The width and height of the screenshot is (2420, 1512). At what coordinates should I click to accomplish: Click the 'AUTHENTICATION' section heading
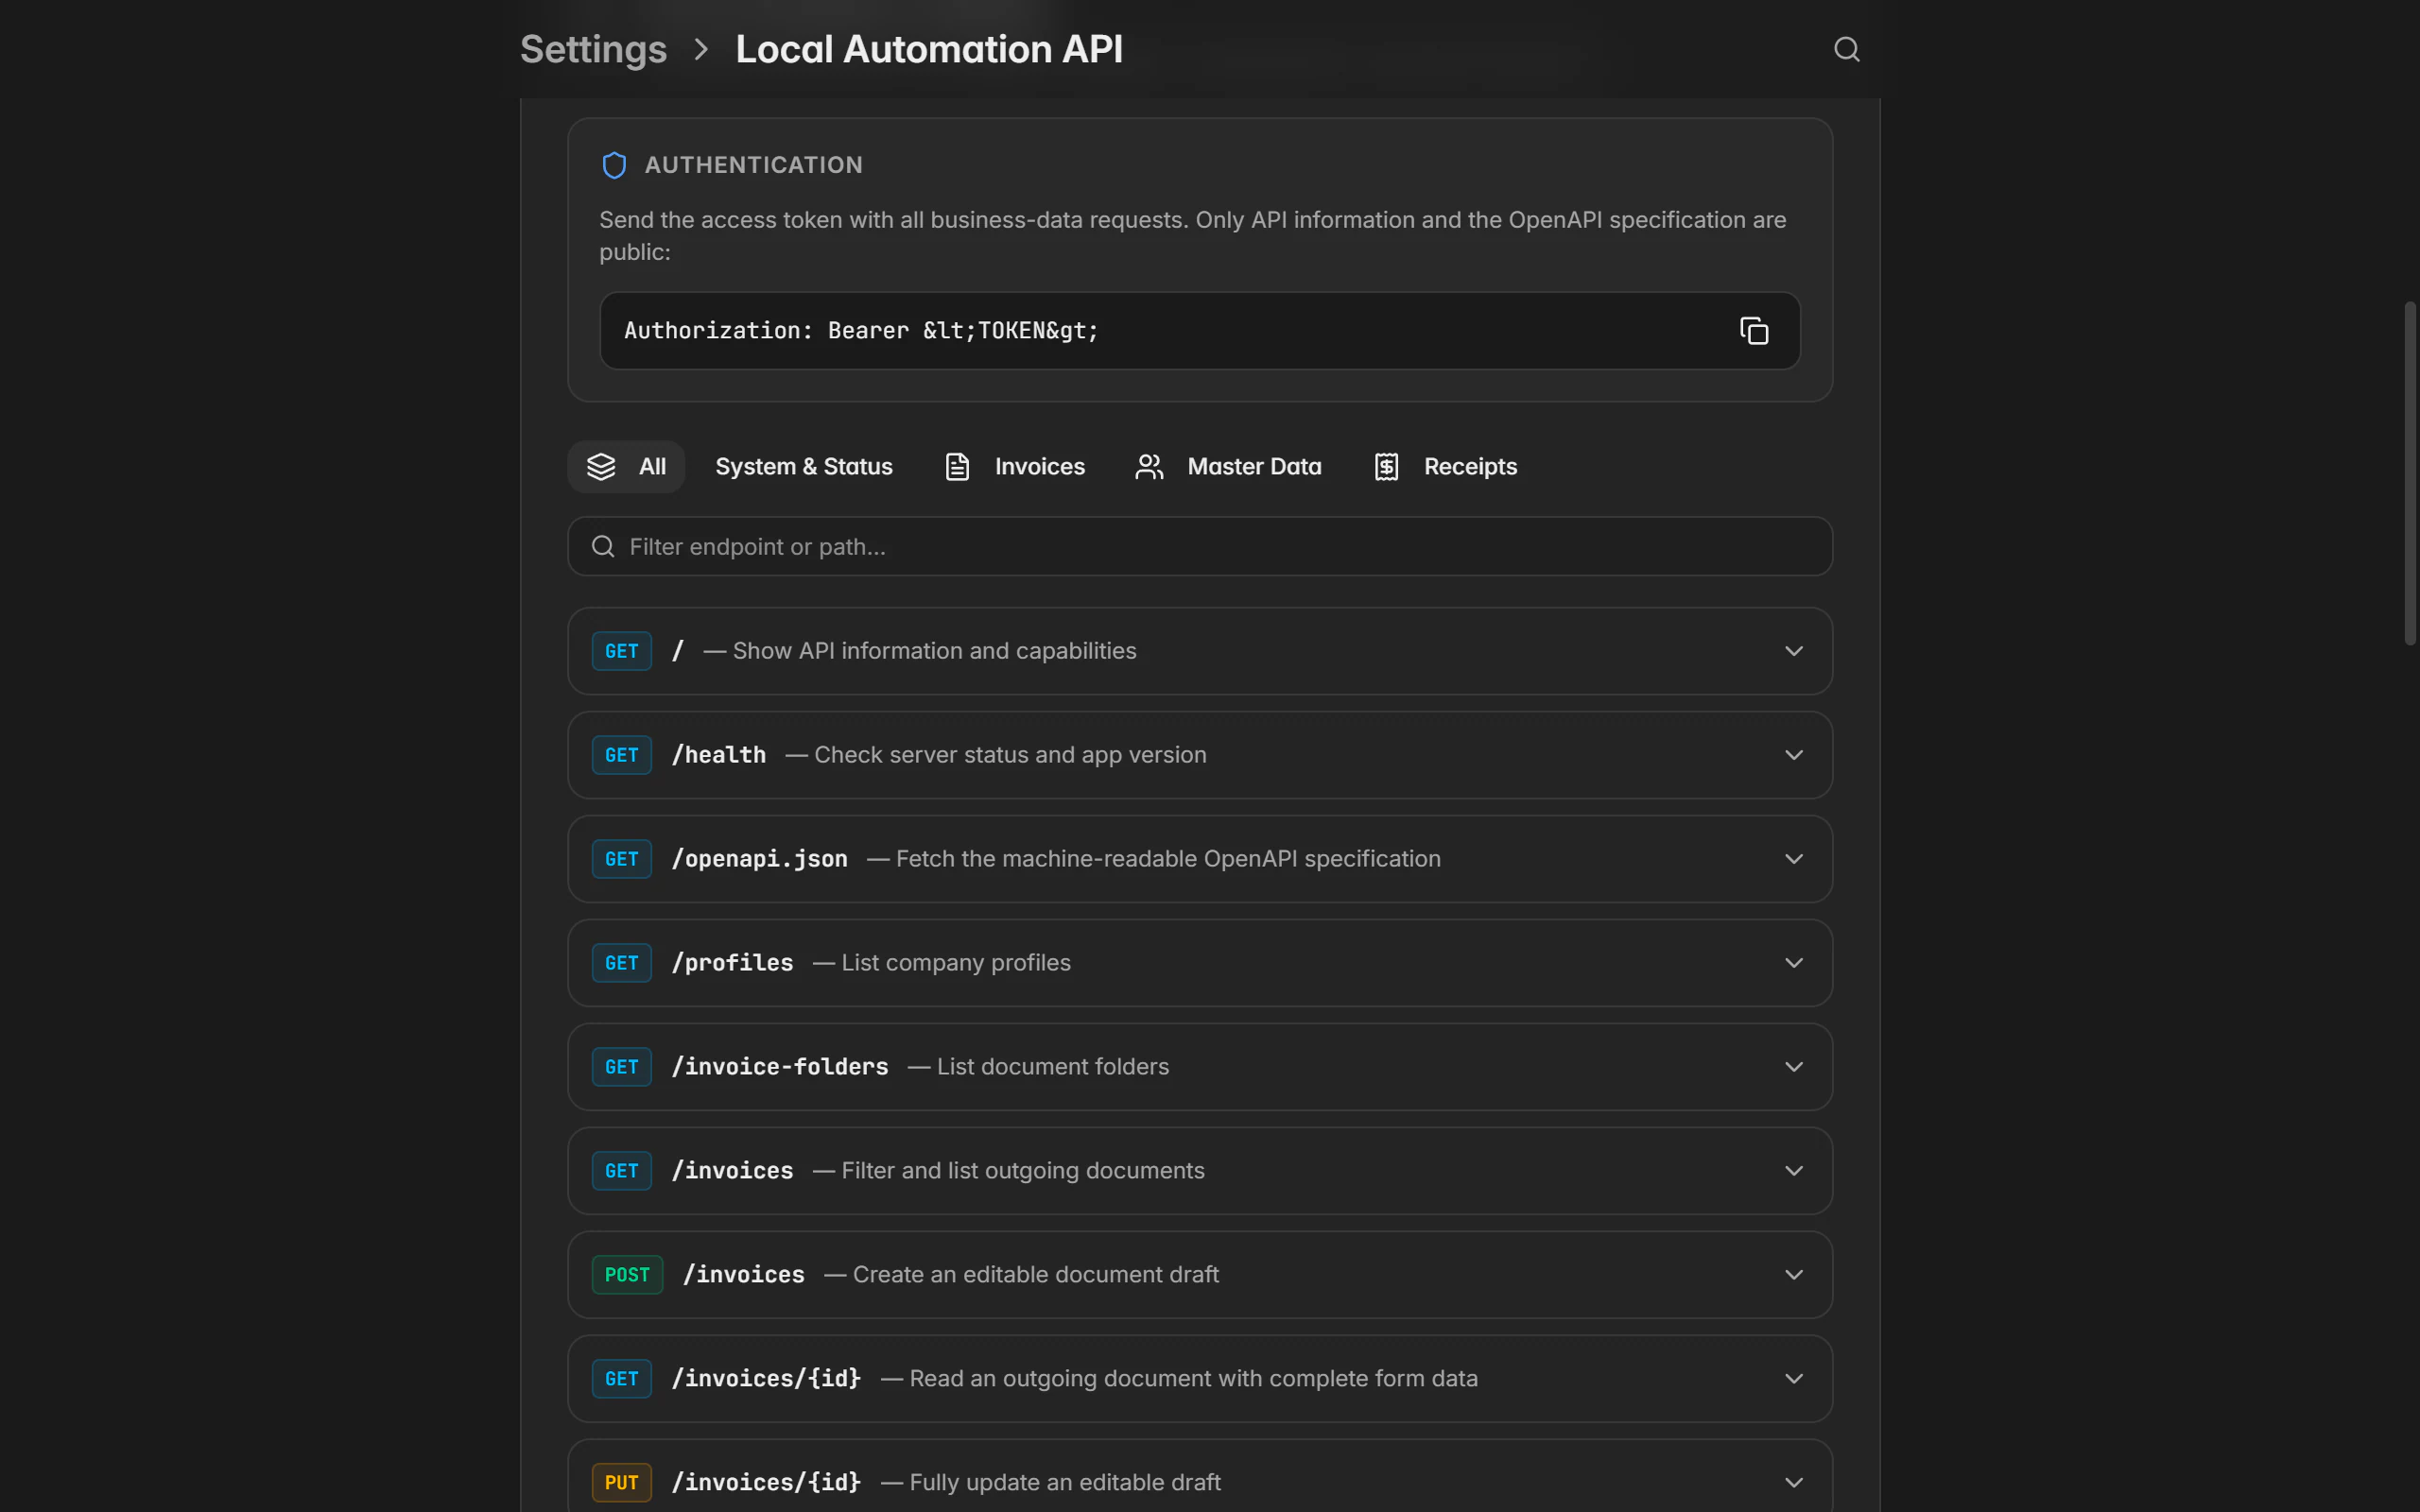[x=754, y=165]
